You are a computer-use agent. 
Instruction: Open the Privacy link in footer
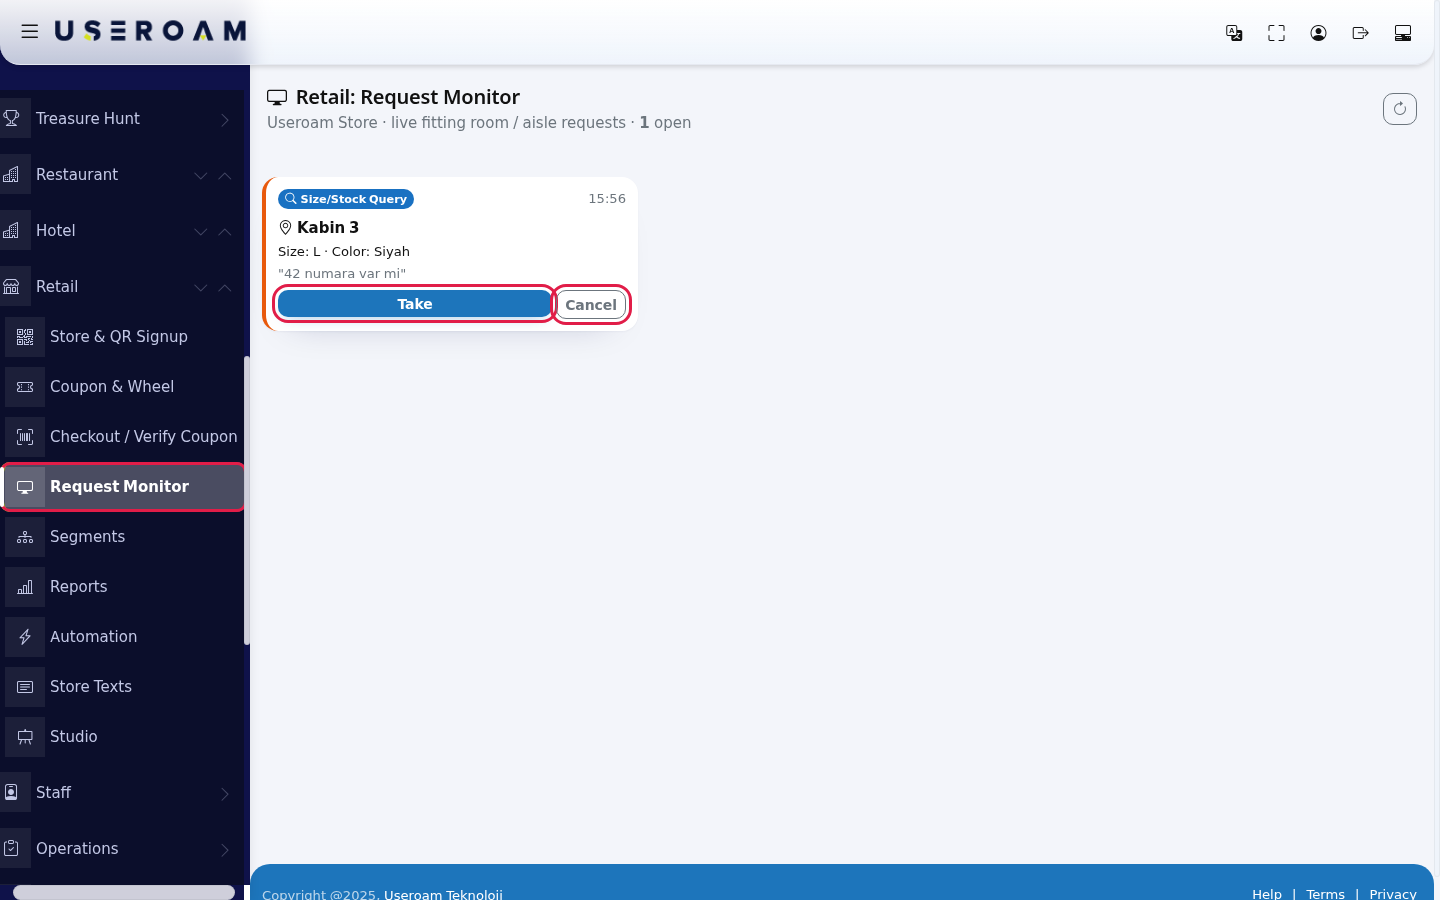(1393, 894)
